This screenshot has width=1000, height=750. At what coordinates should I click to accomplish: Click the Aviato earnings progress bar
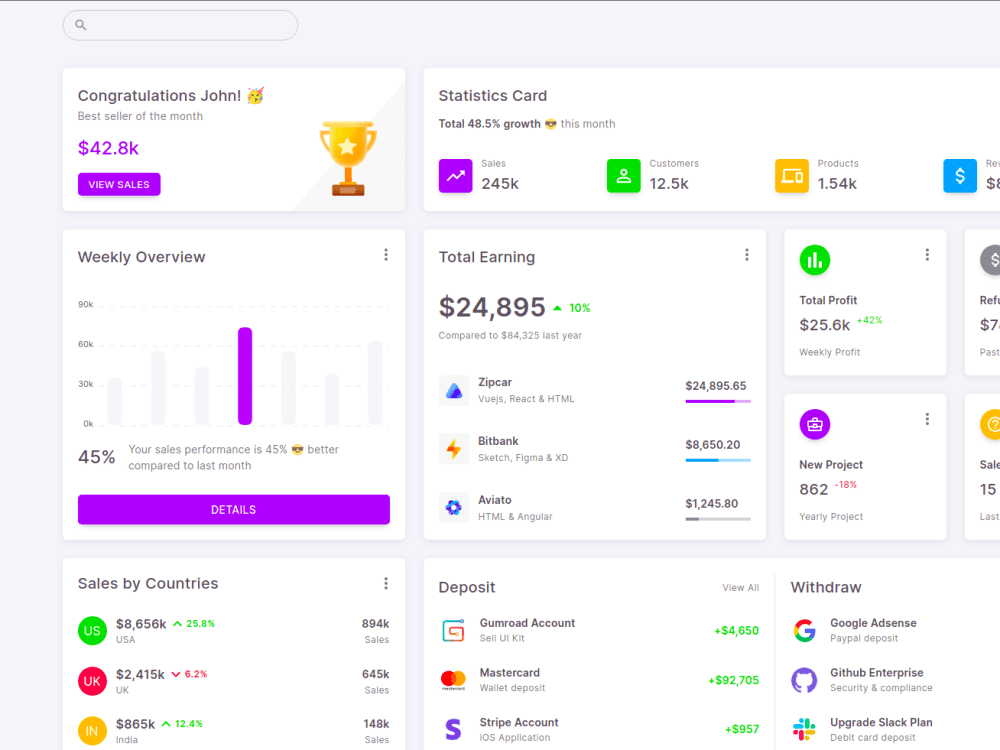pos(718,519)
